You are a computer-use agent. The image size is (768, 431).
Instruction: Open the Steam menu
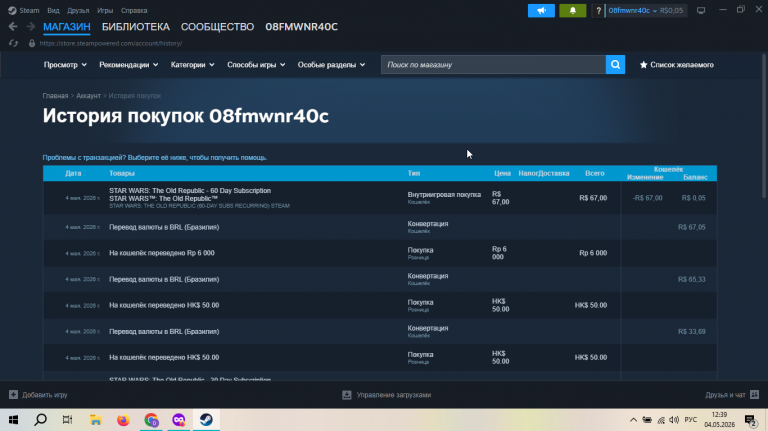pyautogui.click(x=29, y=10)
